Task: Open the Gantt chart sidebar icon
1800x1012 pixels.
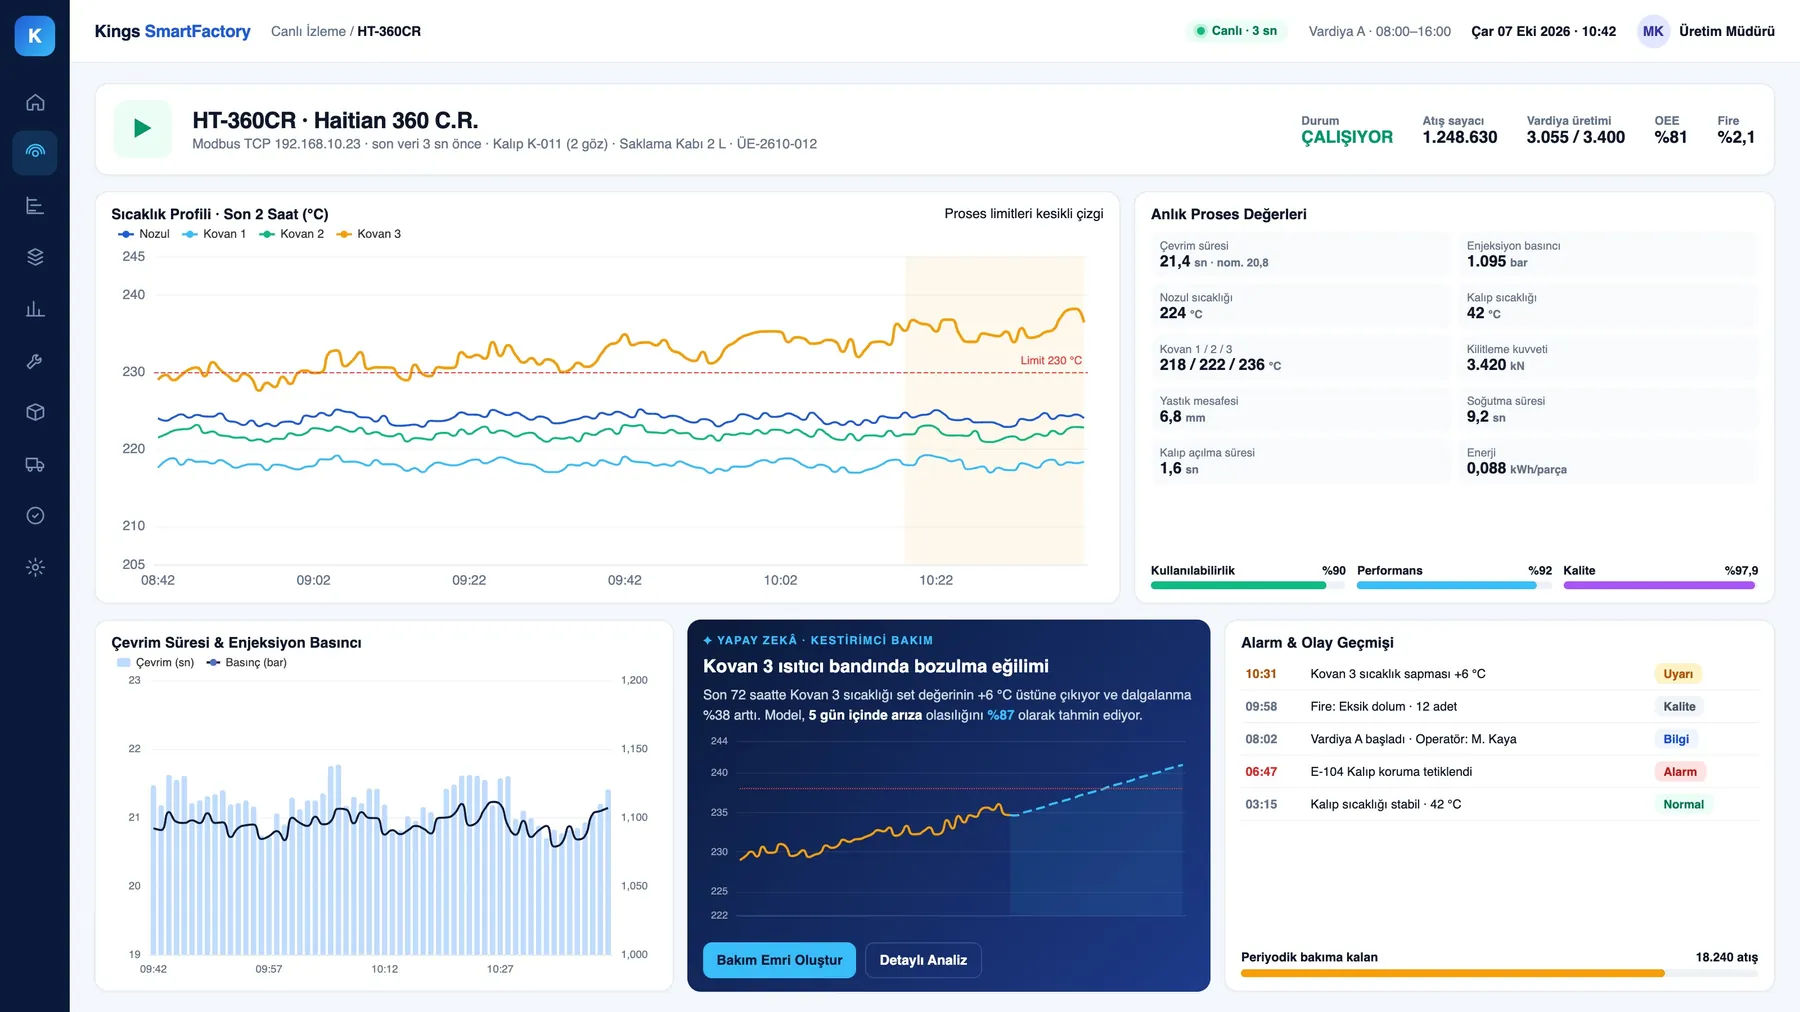Action: 35,205
